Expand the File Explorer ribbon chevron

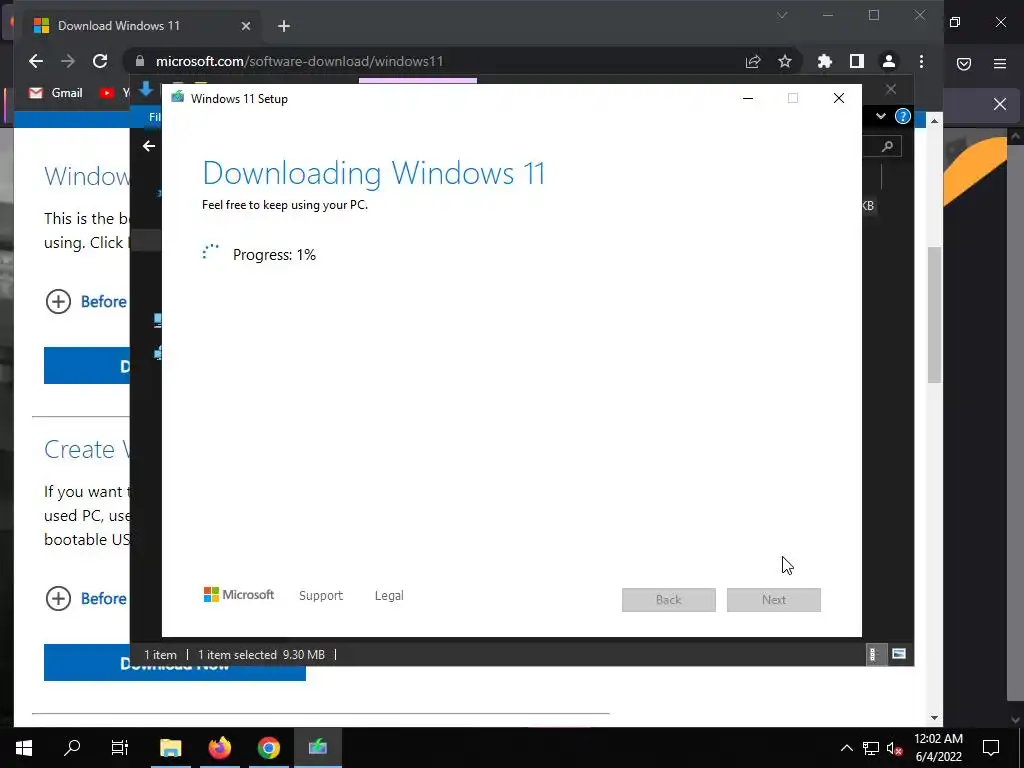click(x=881, y=116)
